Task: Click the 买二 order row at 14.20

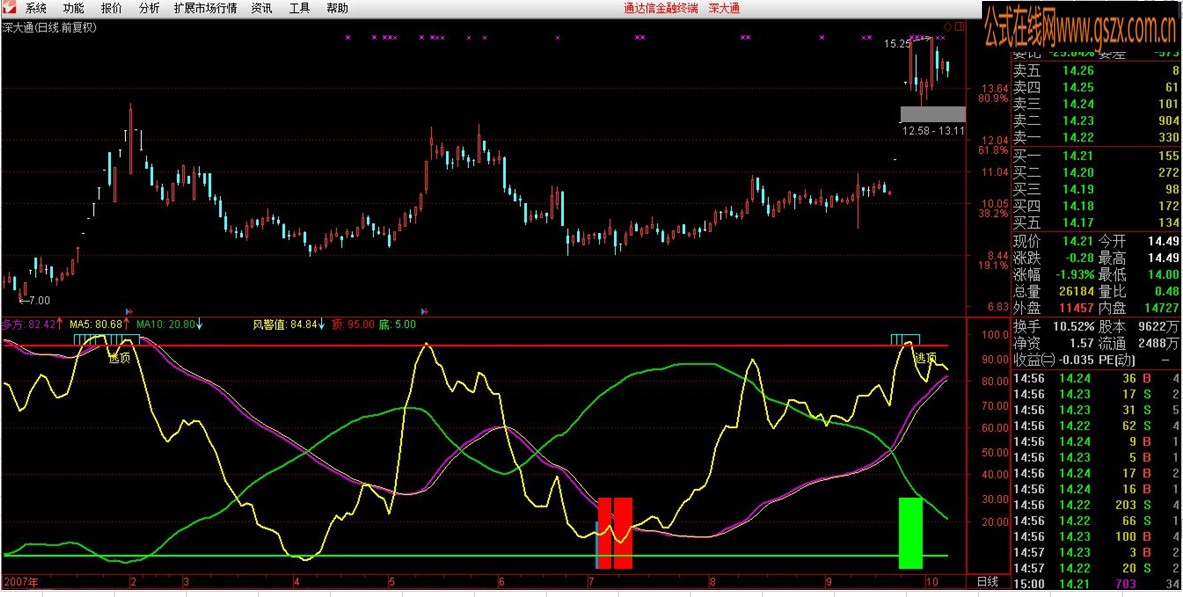Action: coord(1095,173)
